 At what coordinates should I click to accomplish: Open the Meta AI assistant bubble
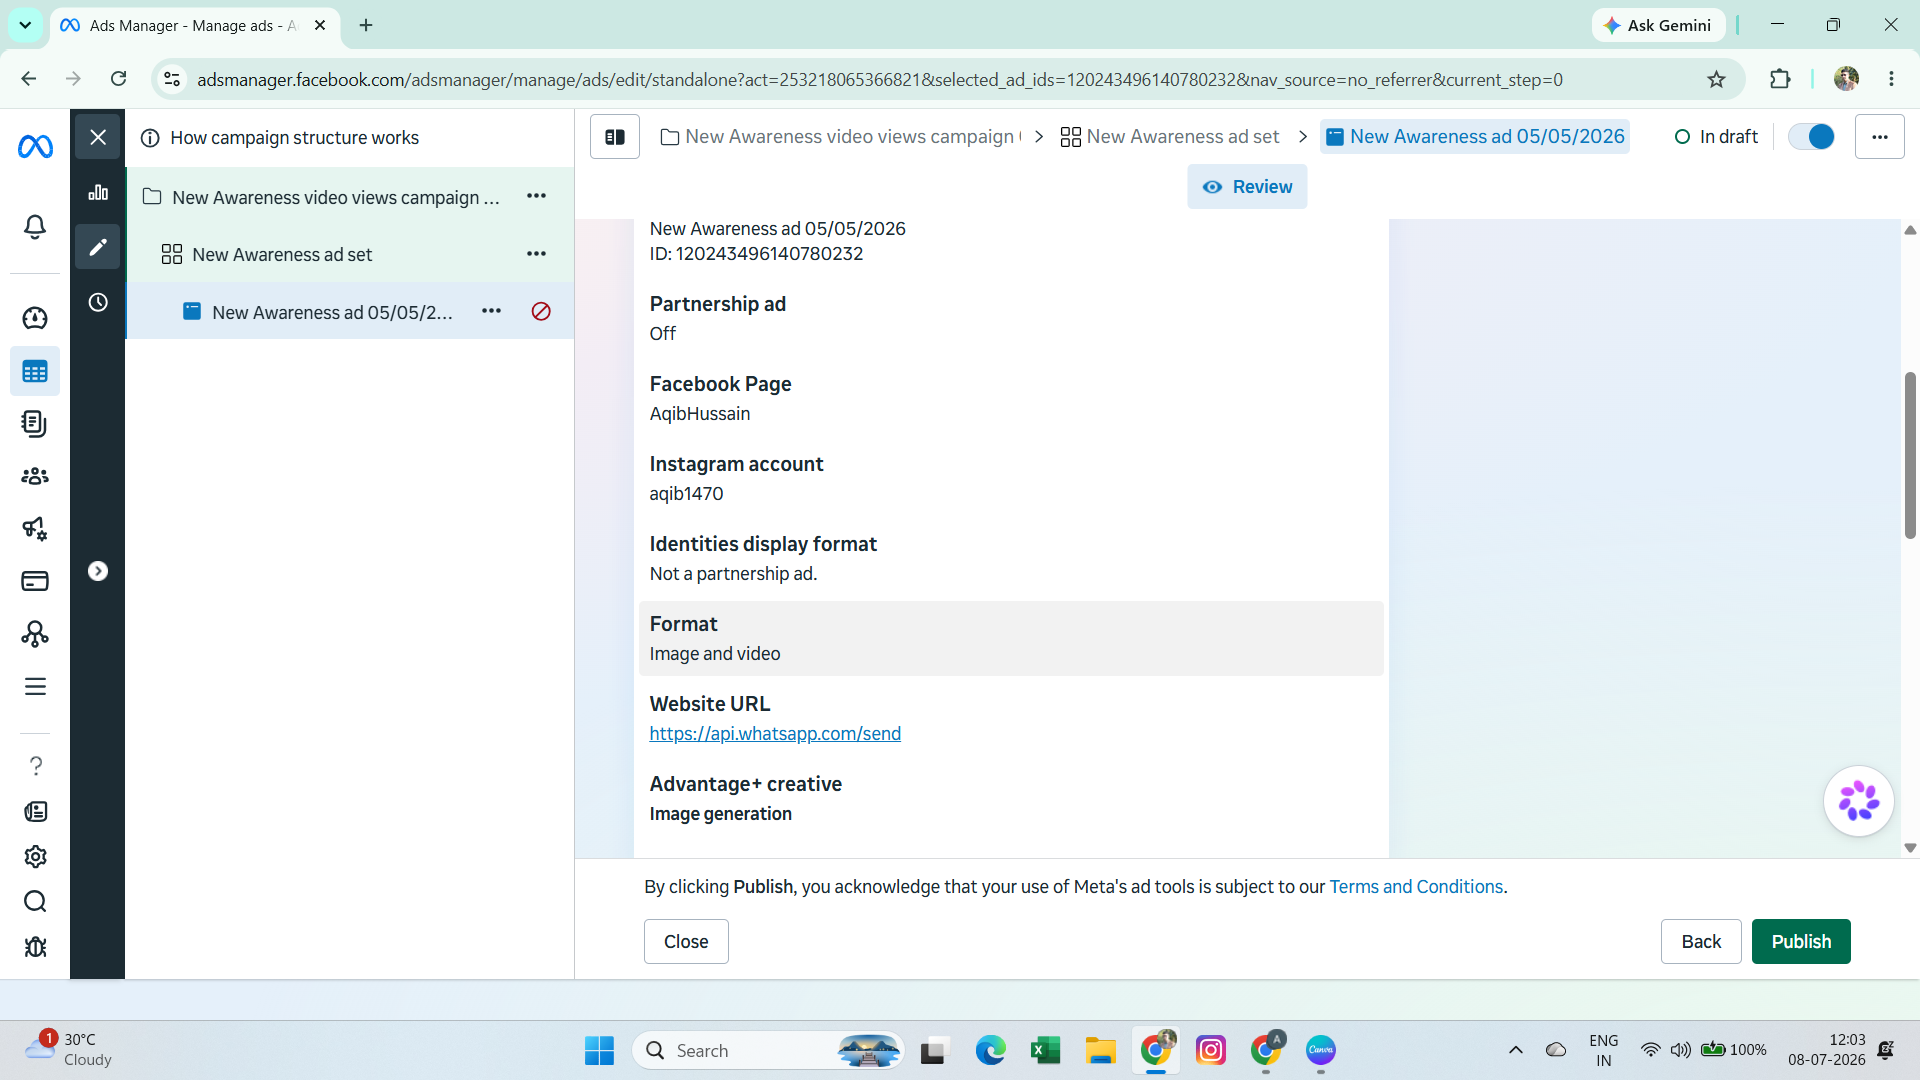pyautogui.click(x=1859, y=801)
